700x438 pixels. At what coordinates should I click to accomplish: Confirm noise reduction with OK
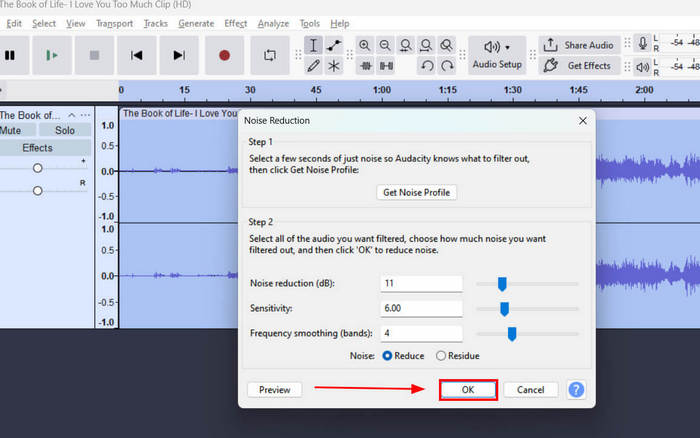tap(468, 390)
